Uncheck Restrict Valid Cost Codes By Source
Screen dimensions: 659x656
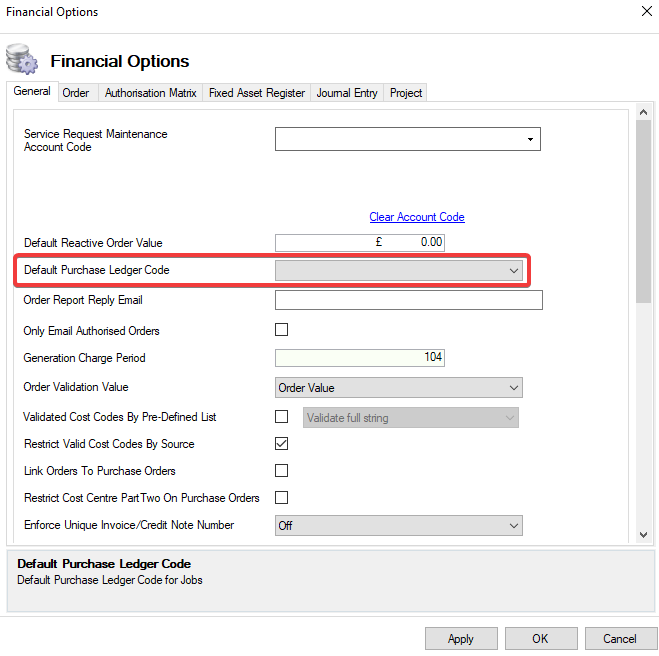click(x=281, y=443)
